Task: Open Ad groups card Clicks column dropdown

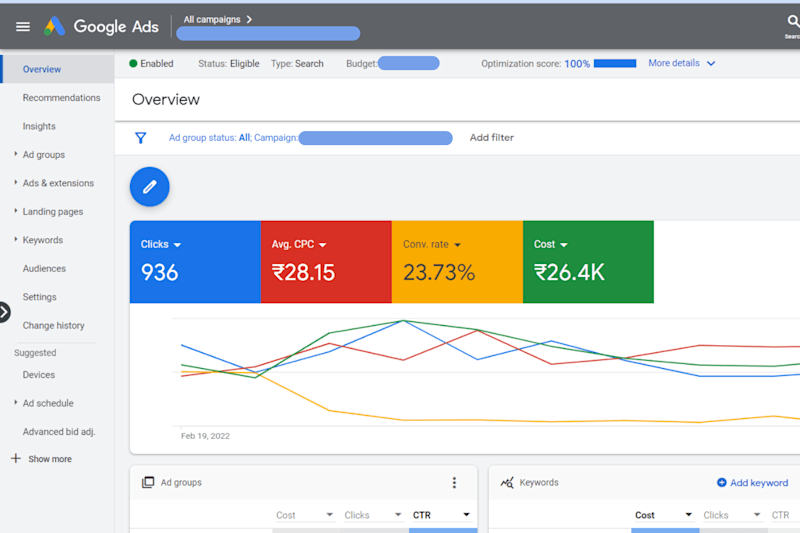Action: point(397,515)
